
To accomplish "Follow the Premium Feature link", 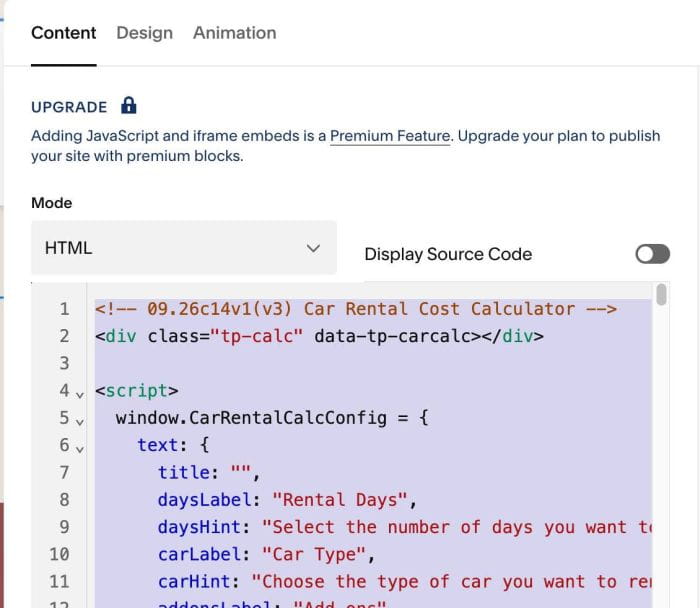I will point(390,136).
